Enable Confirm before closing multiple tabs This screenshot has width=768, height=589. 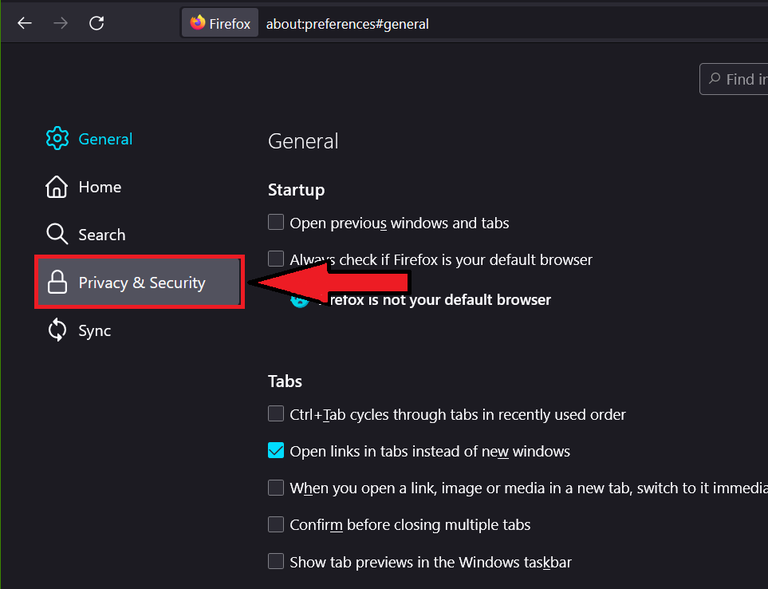[276, 525]
